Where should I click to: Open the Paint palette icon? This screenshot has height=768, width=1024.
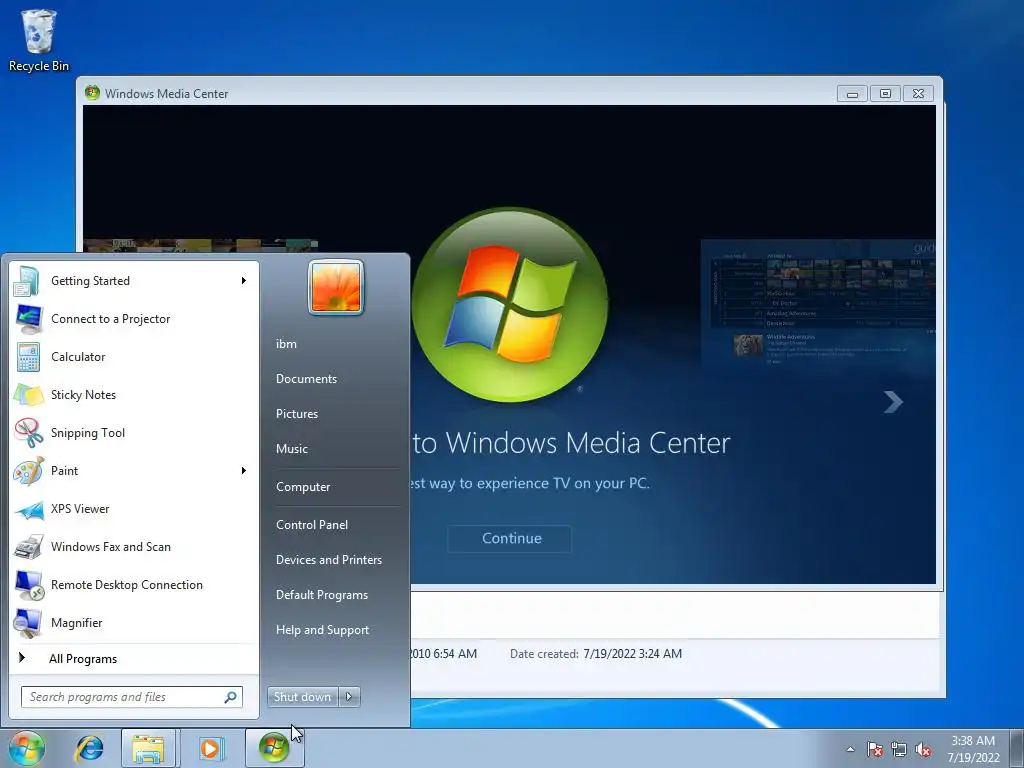click(x=28, y=471)
